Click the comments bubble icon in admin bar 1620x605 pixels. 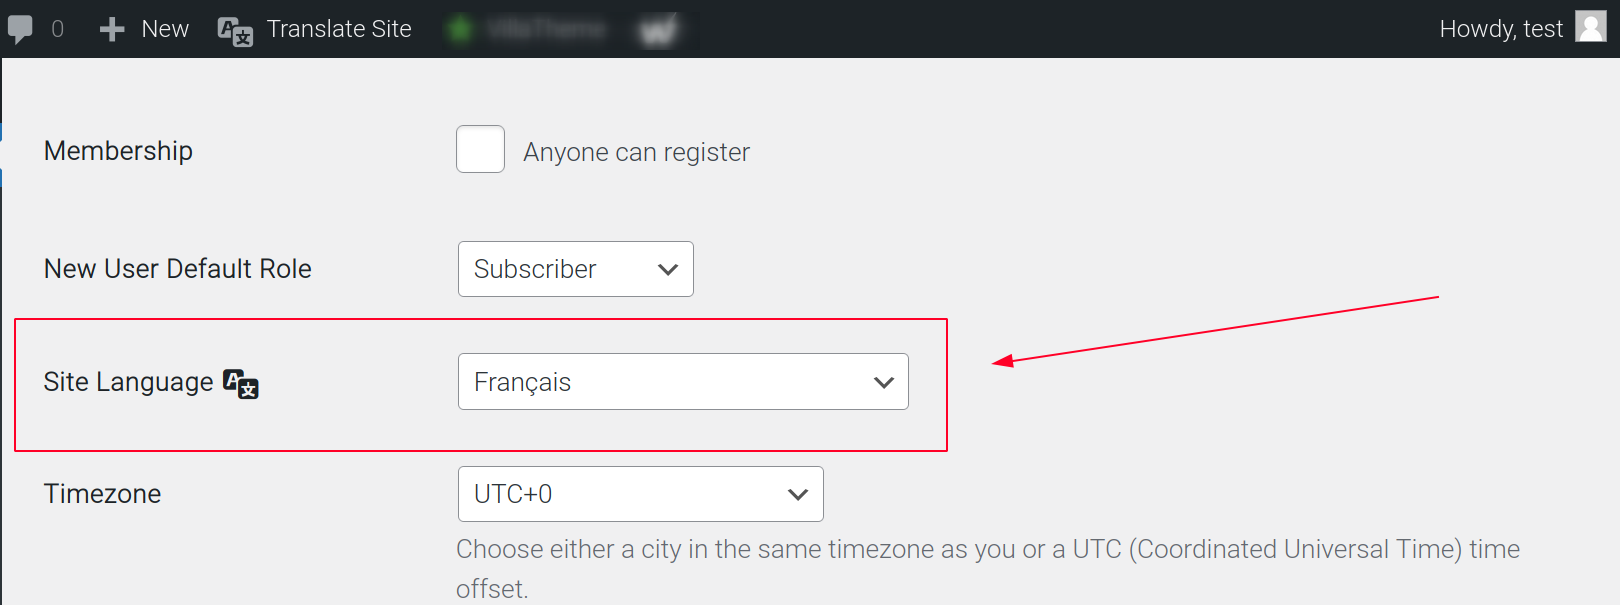tap(22, 28)
